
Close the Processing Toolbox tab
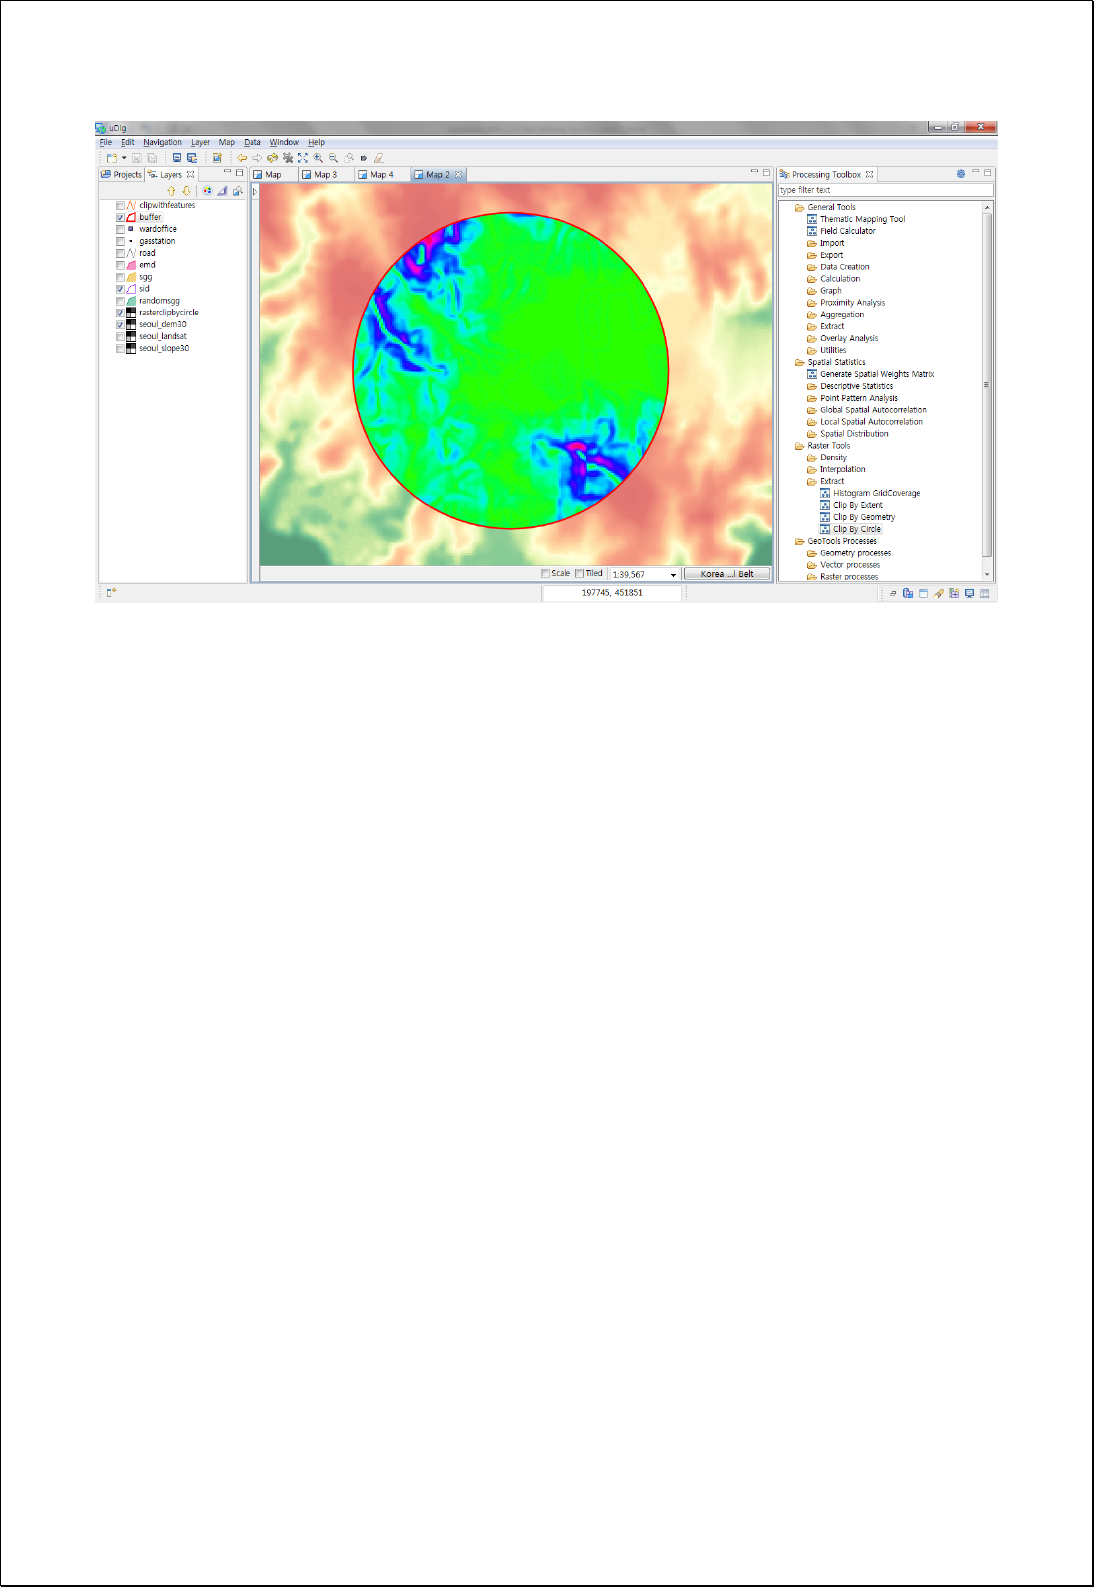tap(869, 174)
